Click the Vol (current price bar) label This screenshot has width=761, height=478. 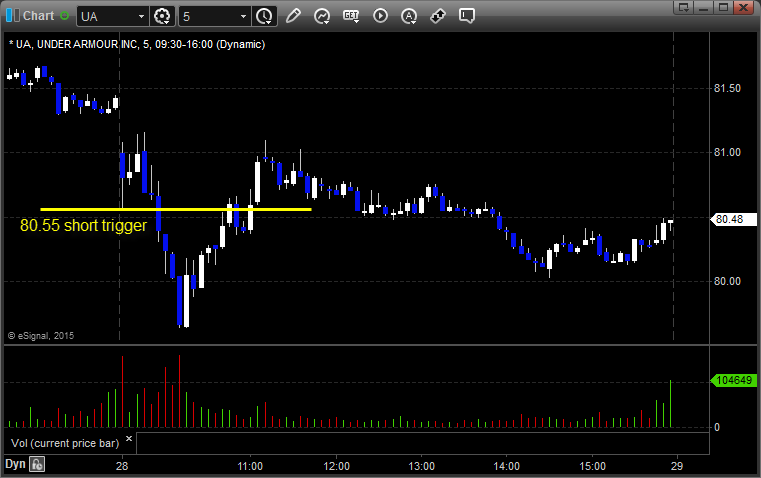coord(65,443)
